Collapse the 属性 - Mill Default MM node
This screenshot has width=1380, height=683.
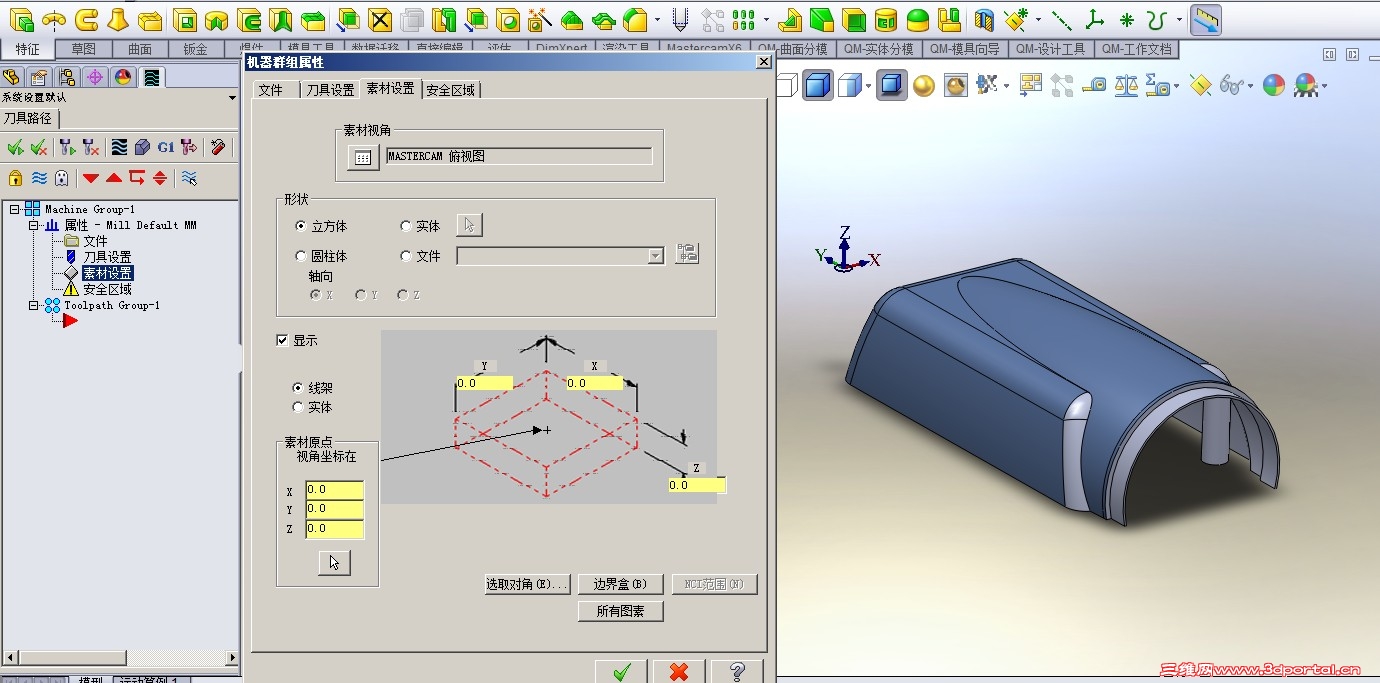click(34, 226)
